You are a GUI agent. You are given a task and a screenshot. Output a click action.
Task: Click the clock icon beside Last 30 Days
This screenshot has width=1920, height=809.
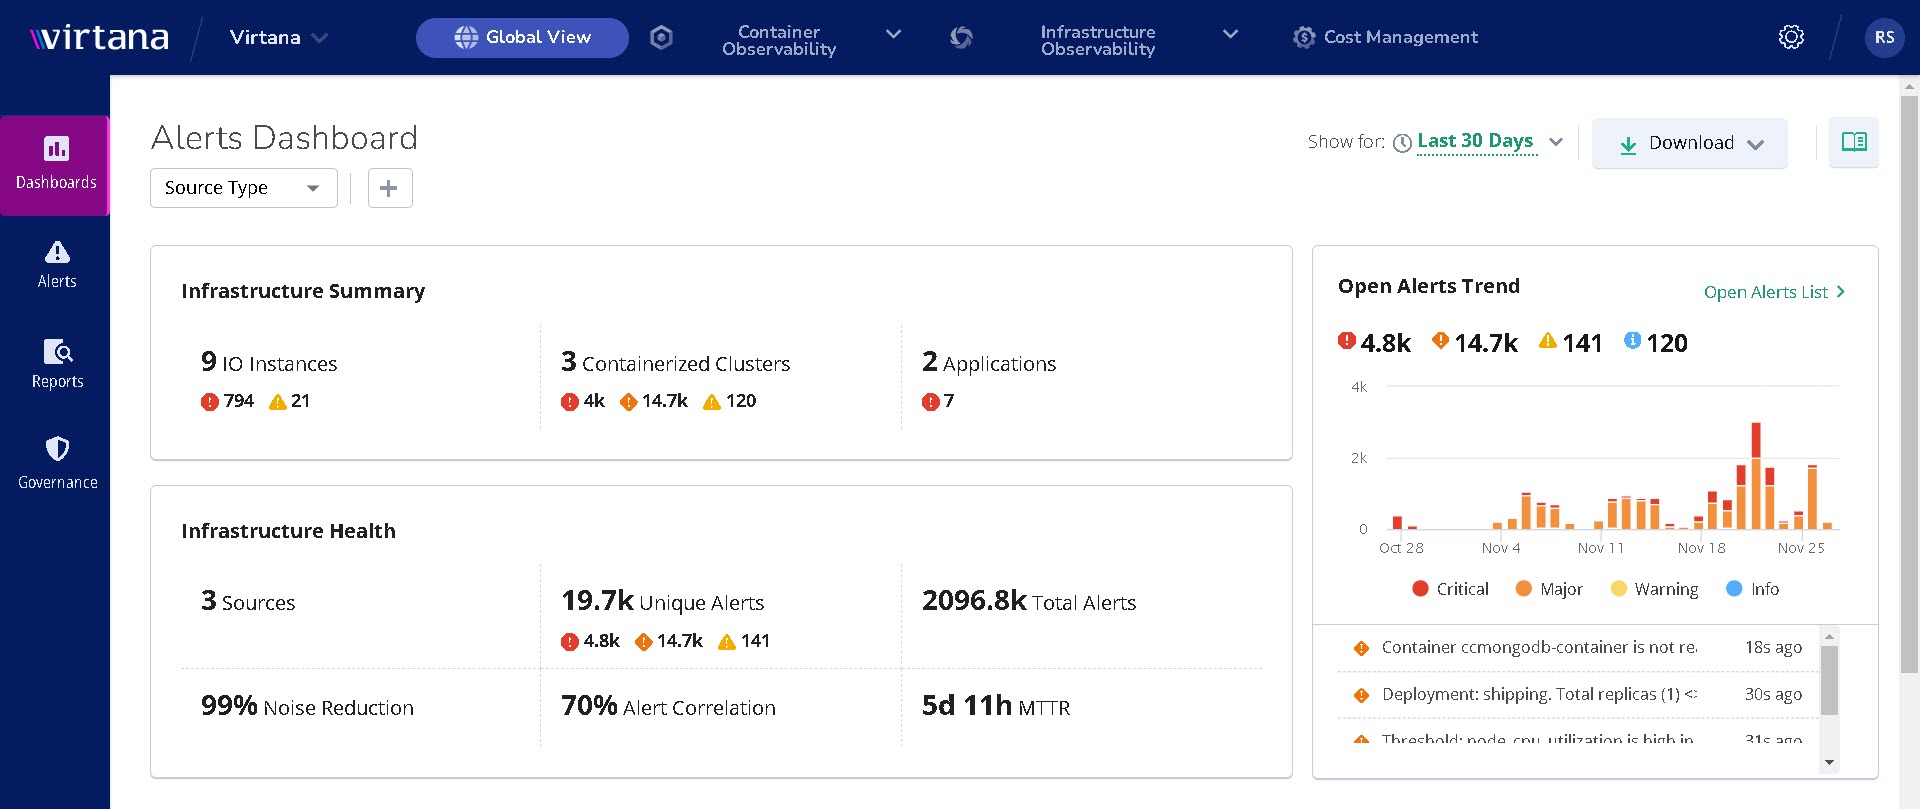(1402, 143)
